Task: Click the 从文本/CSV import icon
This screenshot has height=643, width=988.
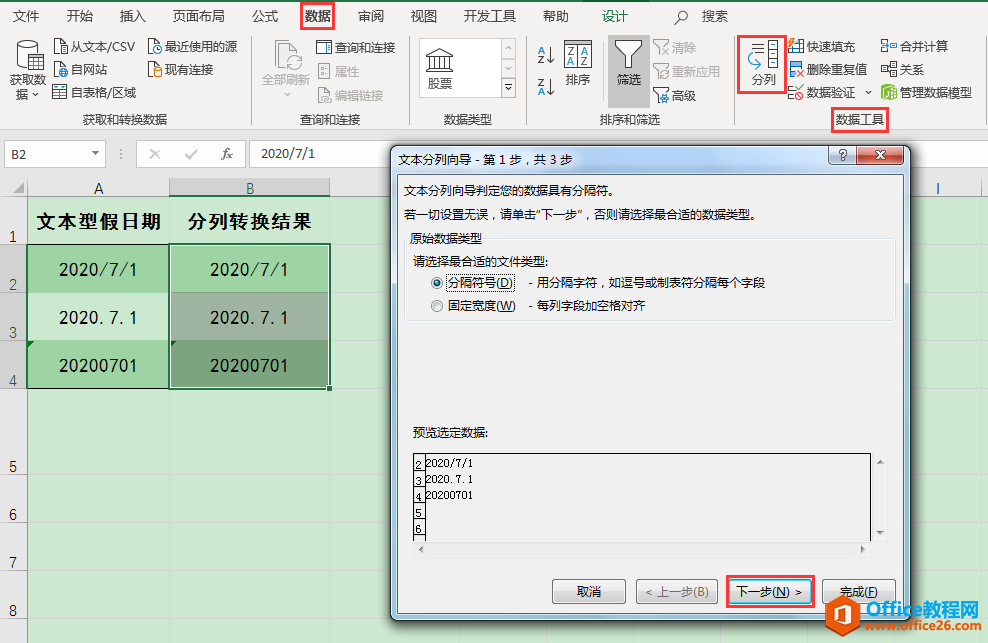Action: click(x=60, y=46)
